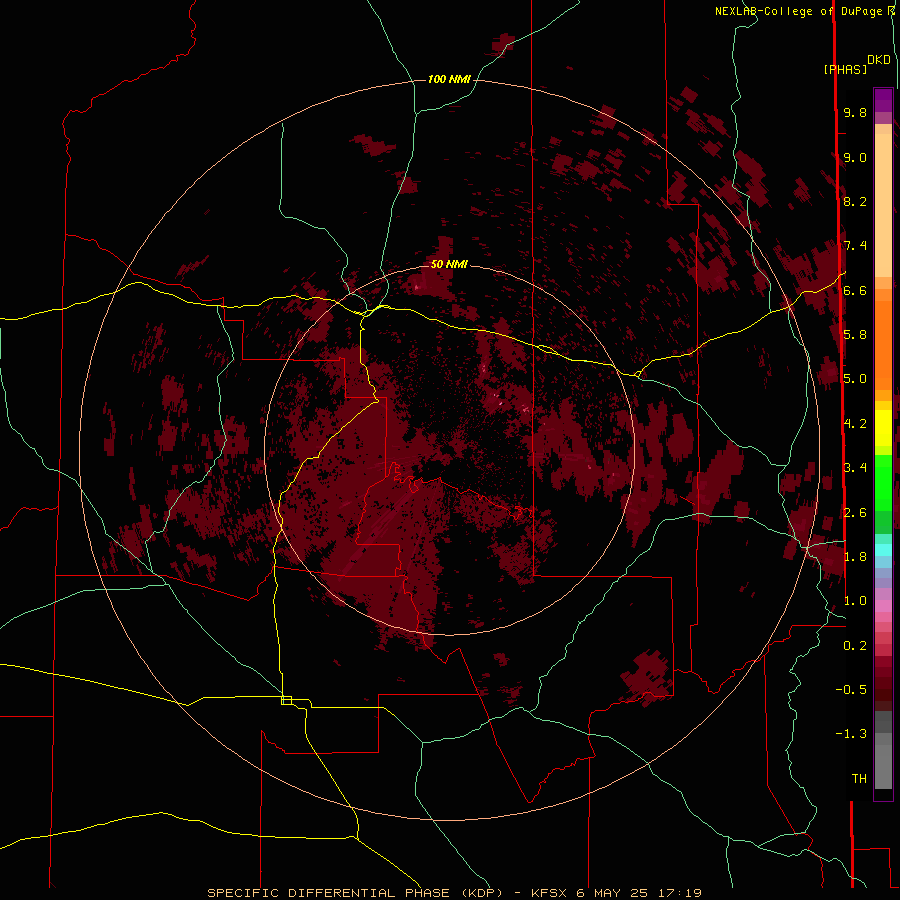This screenshot has height=900, width=900.
Task: Click the 3.4 value on the scale
Action: pos(855,468)
